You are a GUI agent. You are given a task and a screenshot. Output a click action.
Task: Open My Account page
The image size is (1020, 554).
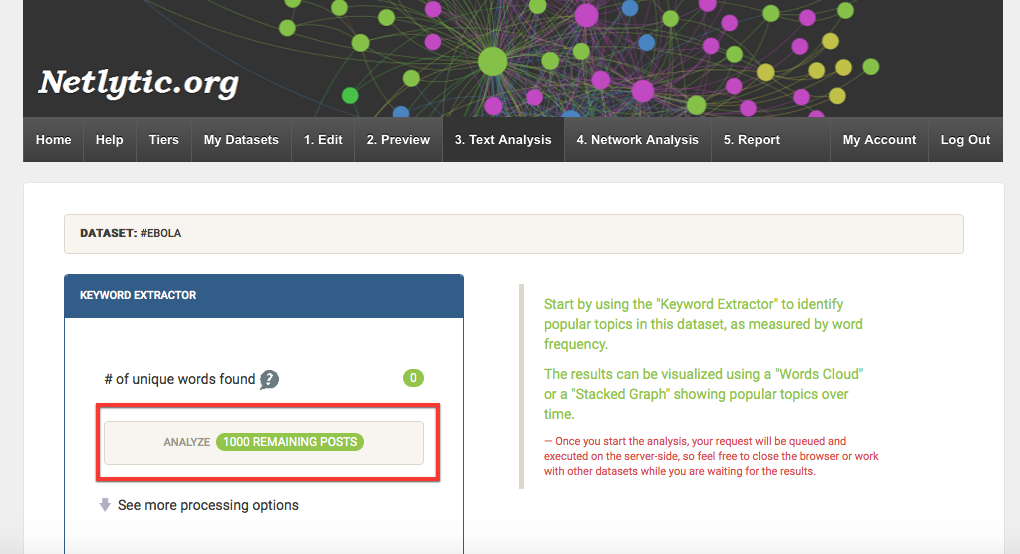(x=879, y=140)
